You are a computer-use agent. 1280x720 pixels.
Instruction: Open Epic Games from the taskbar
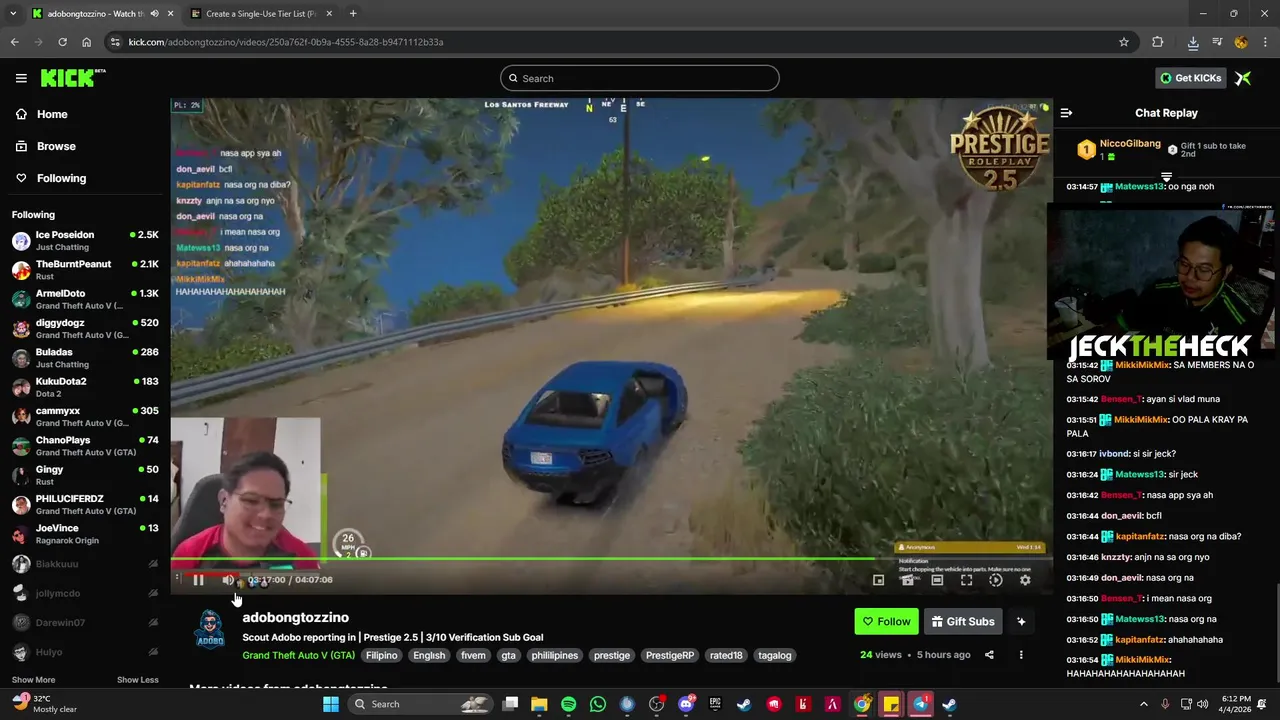[x=715, y=704]
